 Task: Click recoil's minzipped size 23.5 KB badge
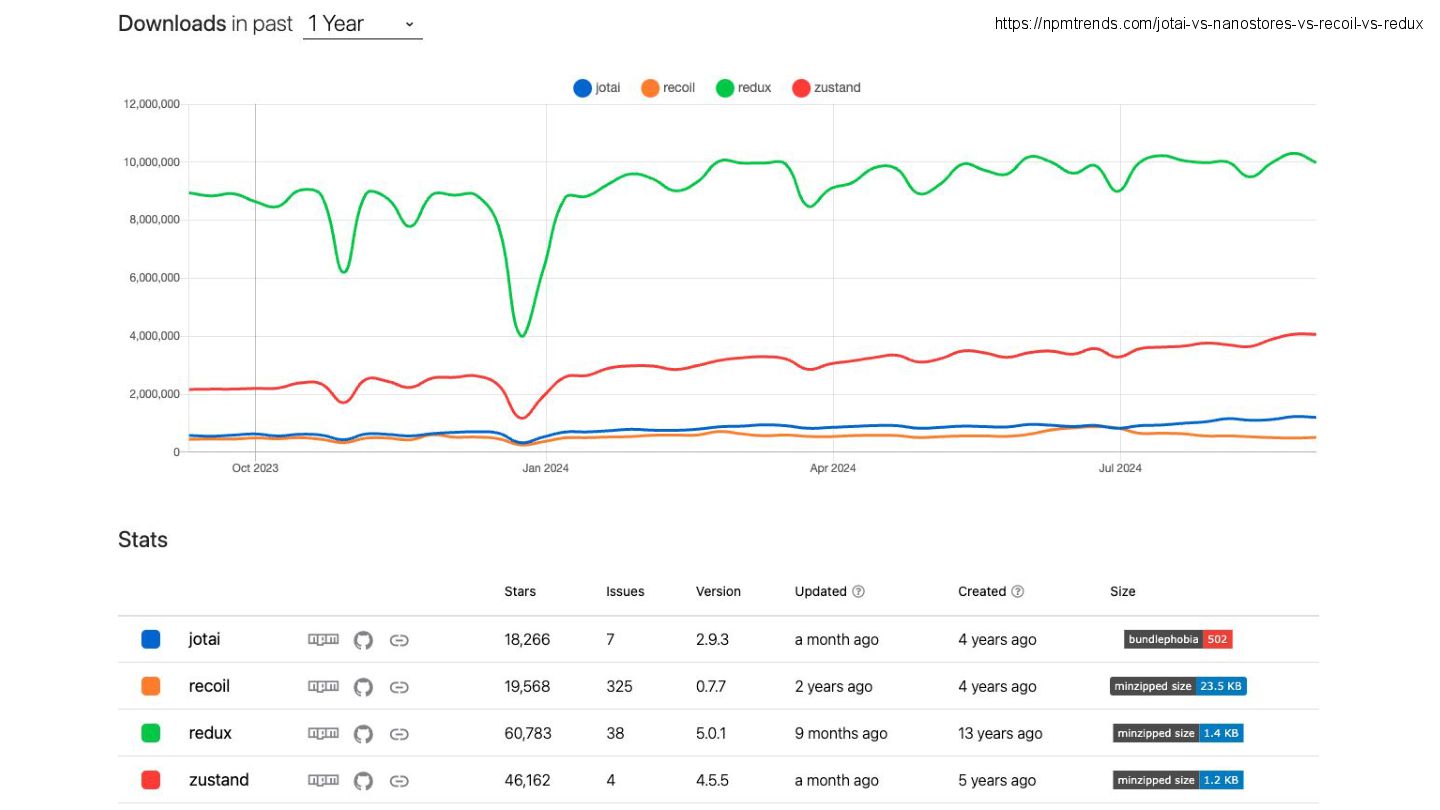(x=1178, y=687)
